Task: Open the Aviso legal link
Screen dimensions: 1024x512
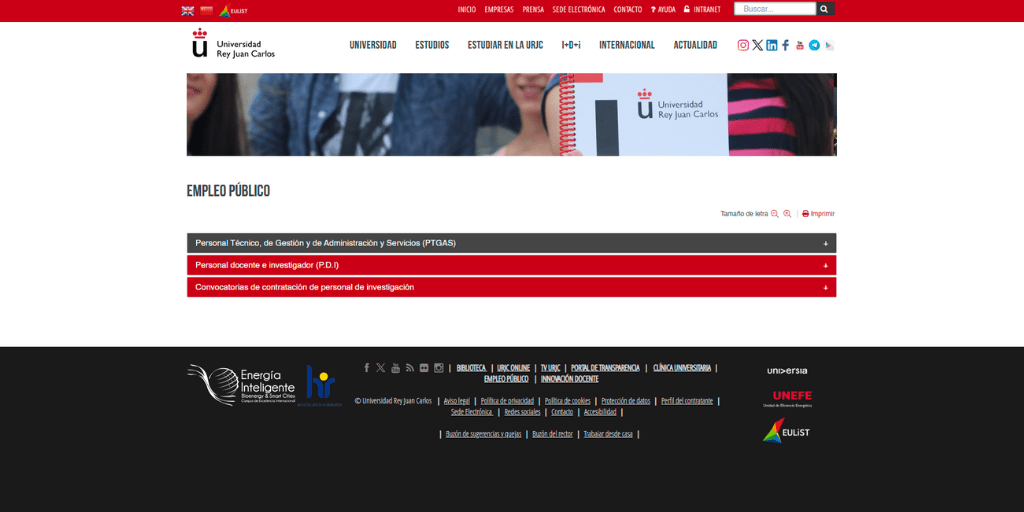Action: (x=456, y=401)
